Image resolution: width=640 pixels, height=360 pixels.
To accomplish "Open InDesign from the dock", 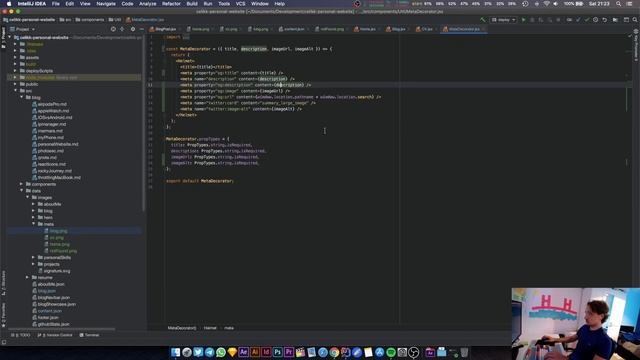I will click(x=266, y=352).
